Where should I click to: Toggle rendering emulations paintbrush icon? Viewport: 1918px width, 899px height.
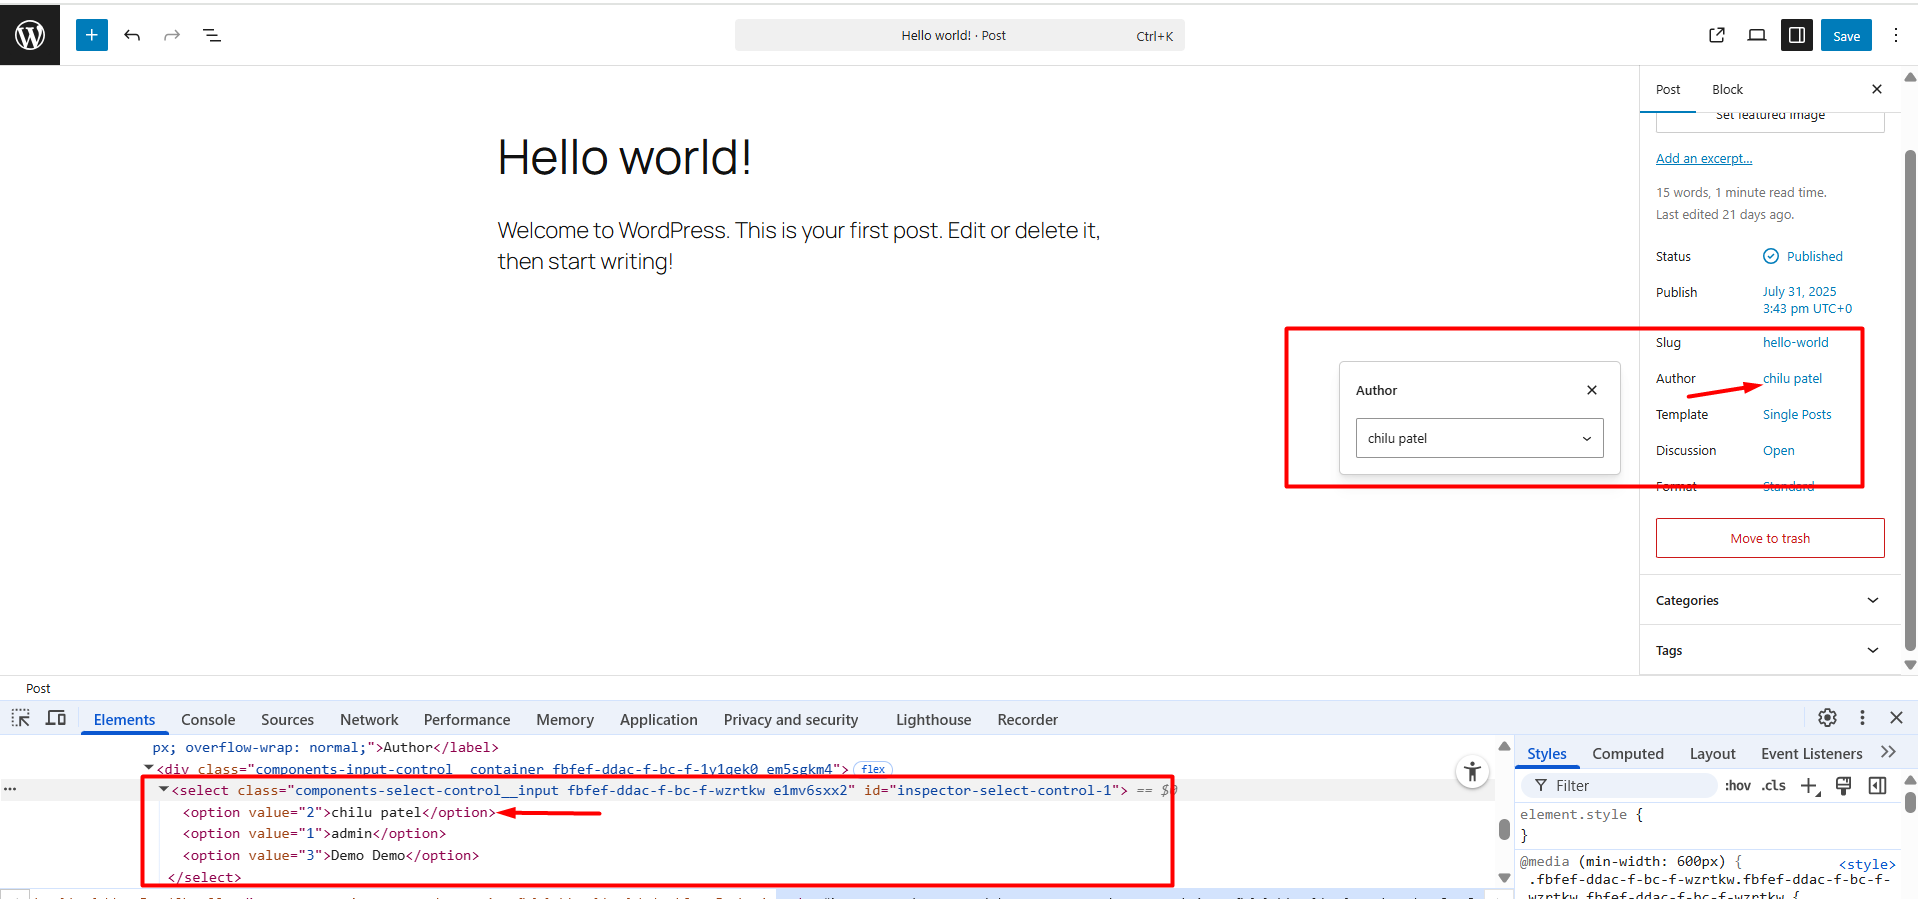pyautogui.click(x=1844, y=786)
